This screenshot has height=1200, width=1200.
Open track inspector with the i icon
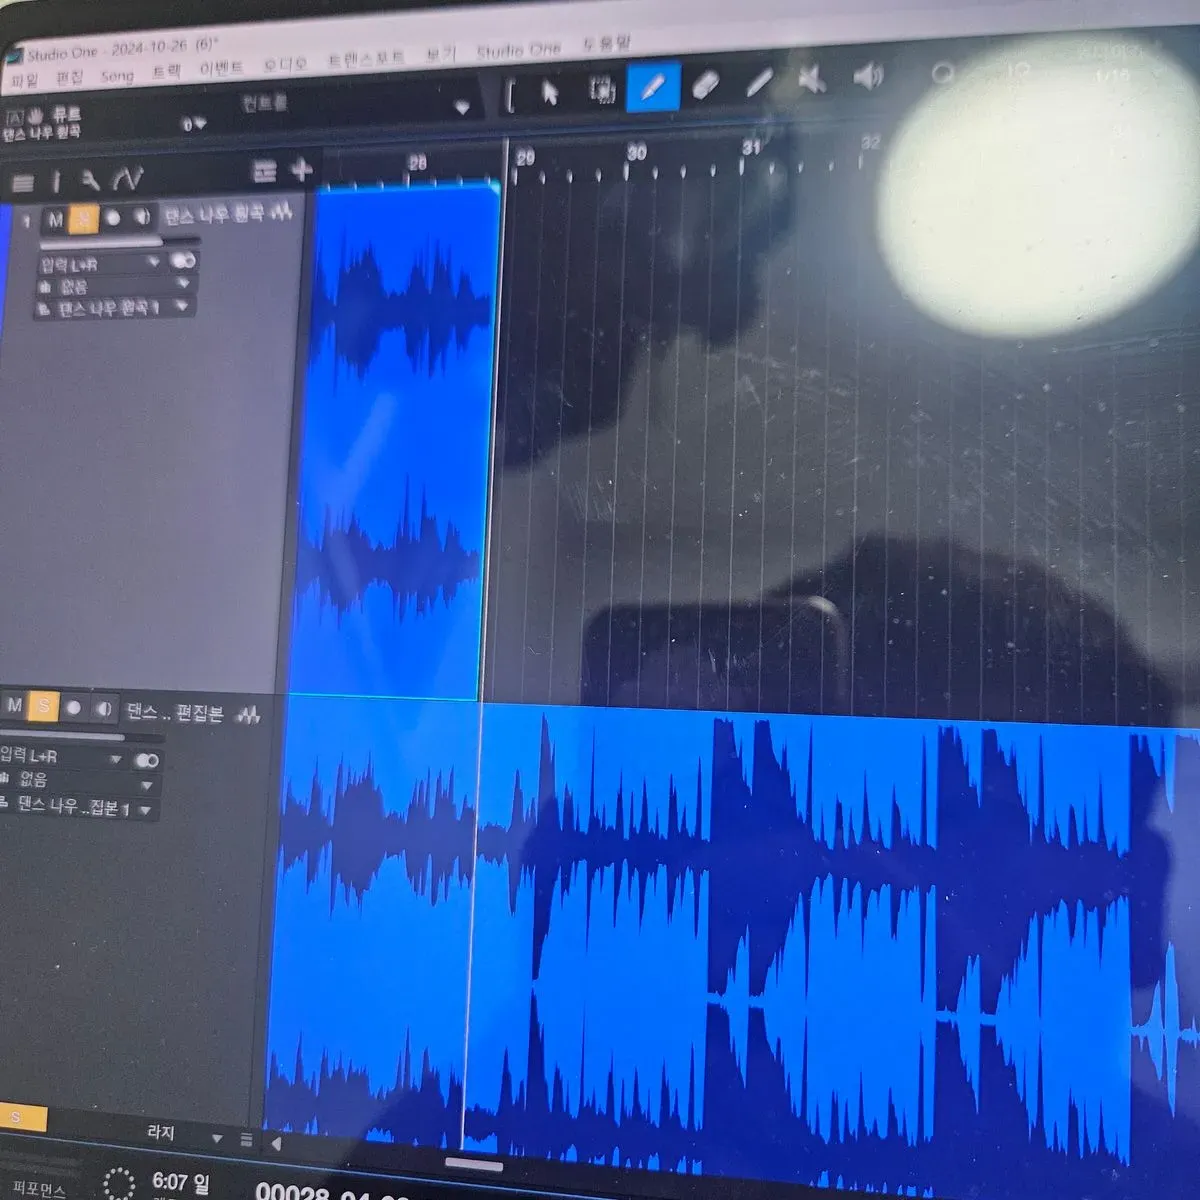56,181
